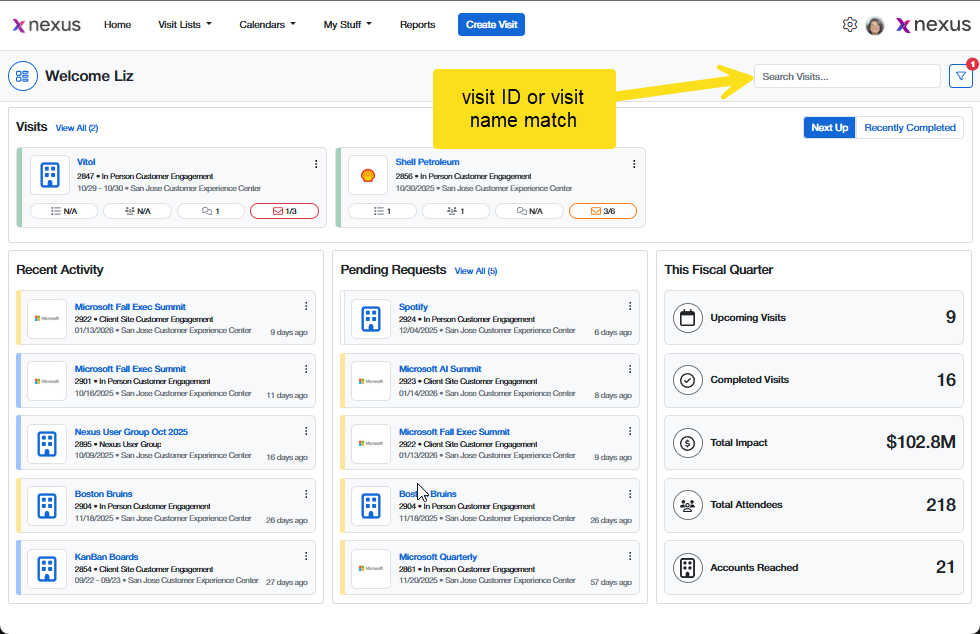Image resolution: width=980 pixels, height=634 pixels.
Task: Expand the Visit Lists dropdown menu
Action: click(185, 25)
